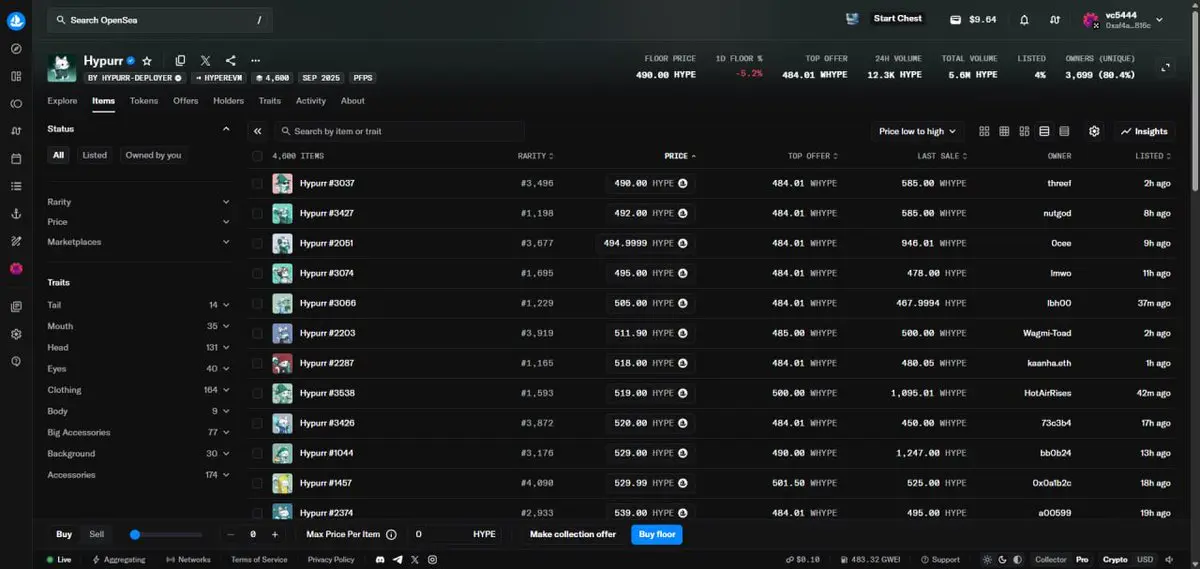Image resolution: width=1200 pixels, height=569 pixels.
Task: Switch to the Activity tab
Action: tap(311, 101)
